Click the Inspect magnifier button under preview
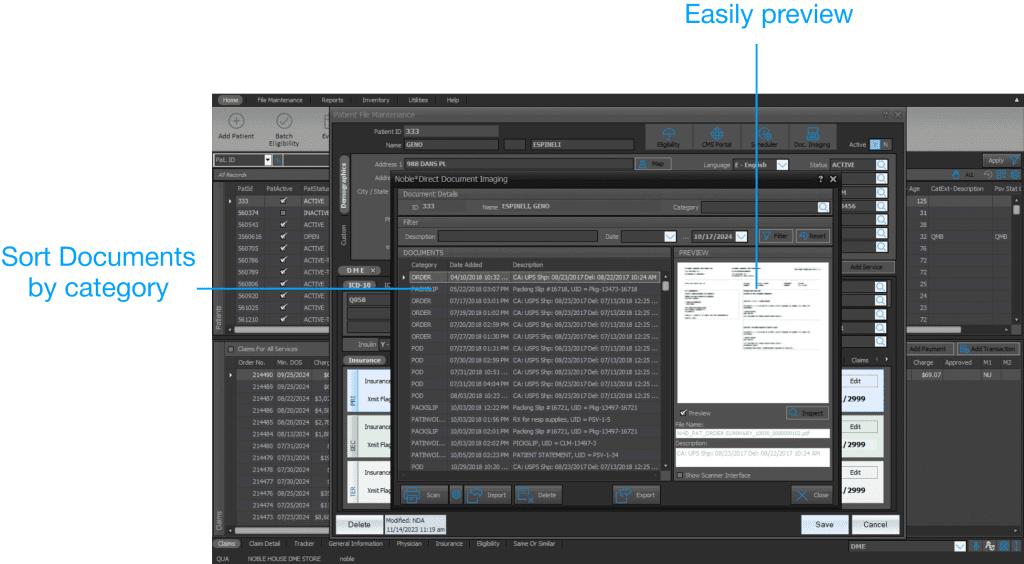The width and height of the screenshot is (1024, 564). coord(807,413)
